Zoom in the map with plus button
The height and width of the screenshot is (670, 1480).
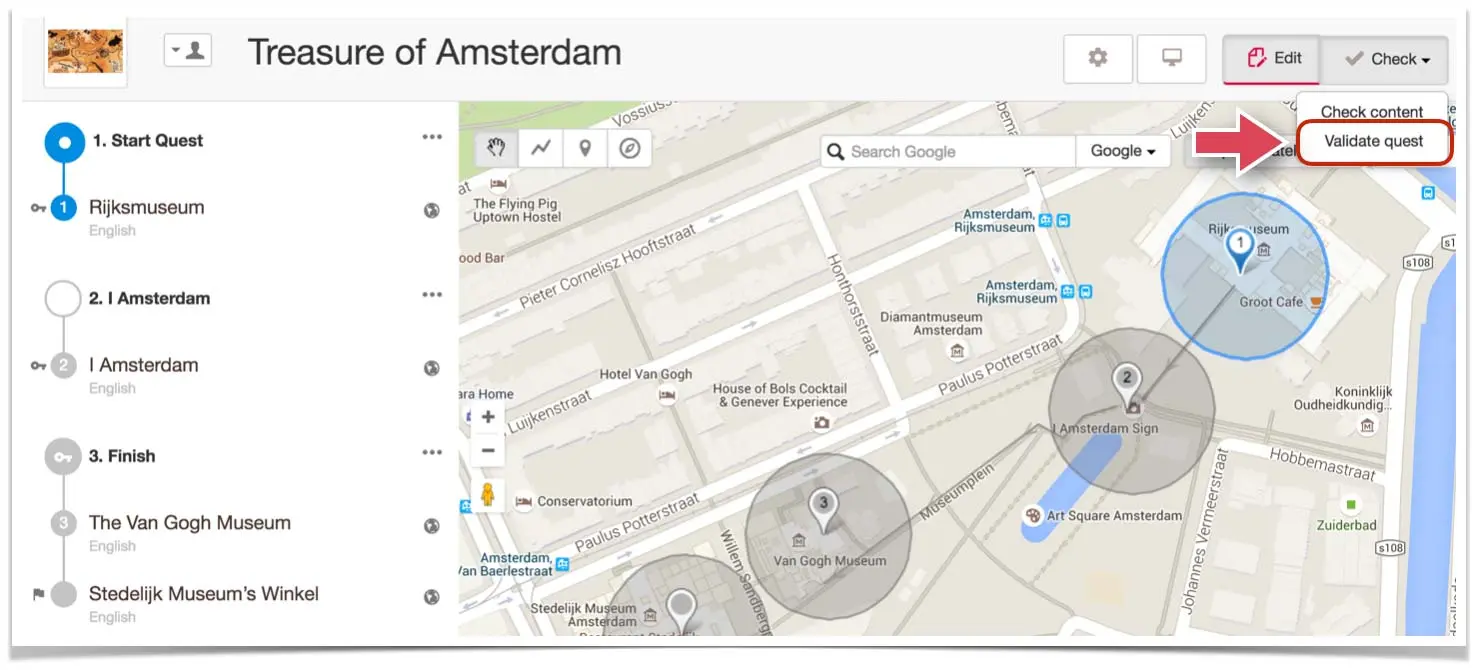tap(488, 418)
